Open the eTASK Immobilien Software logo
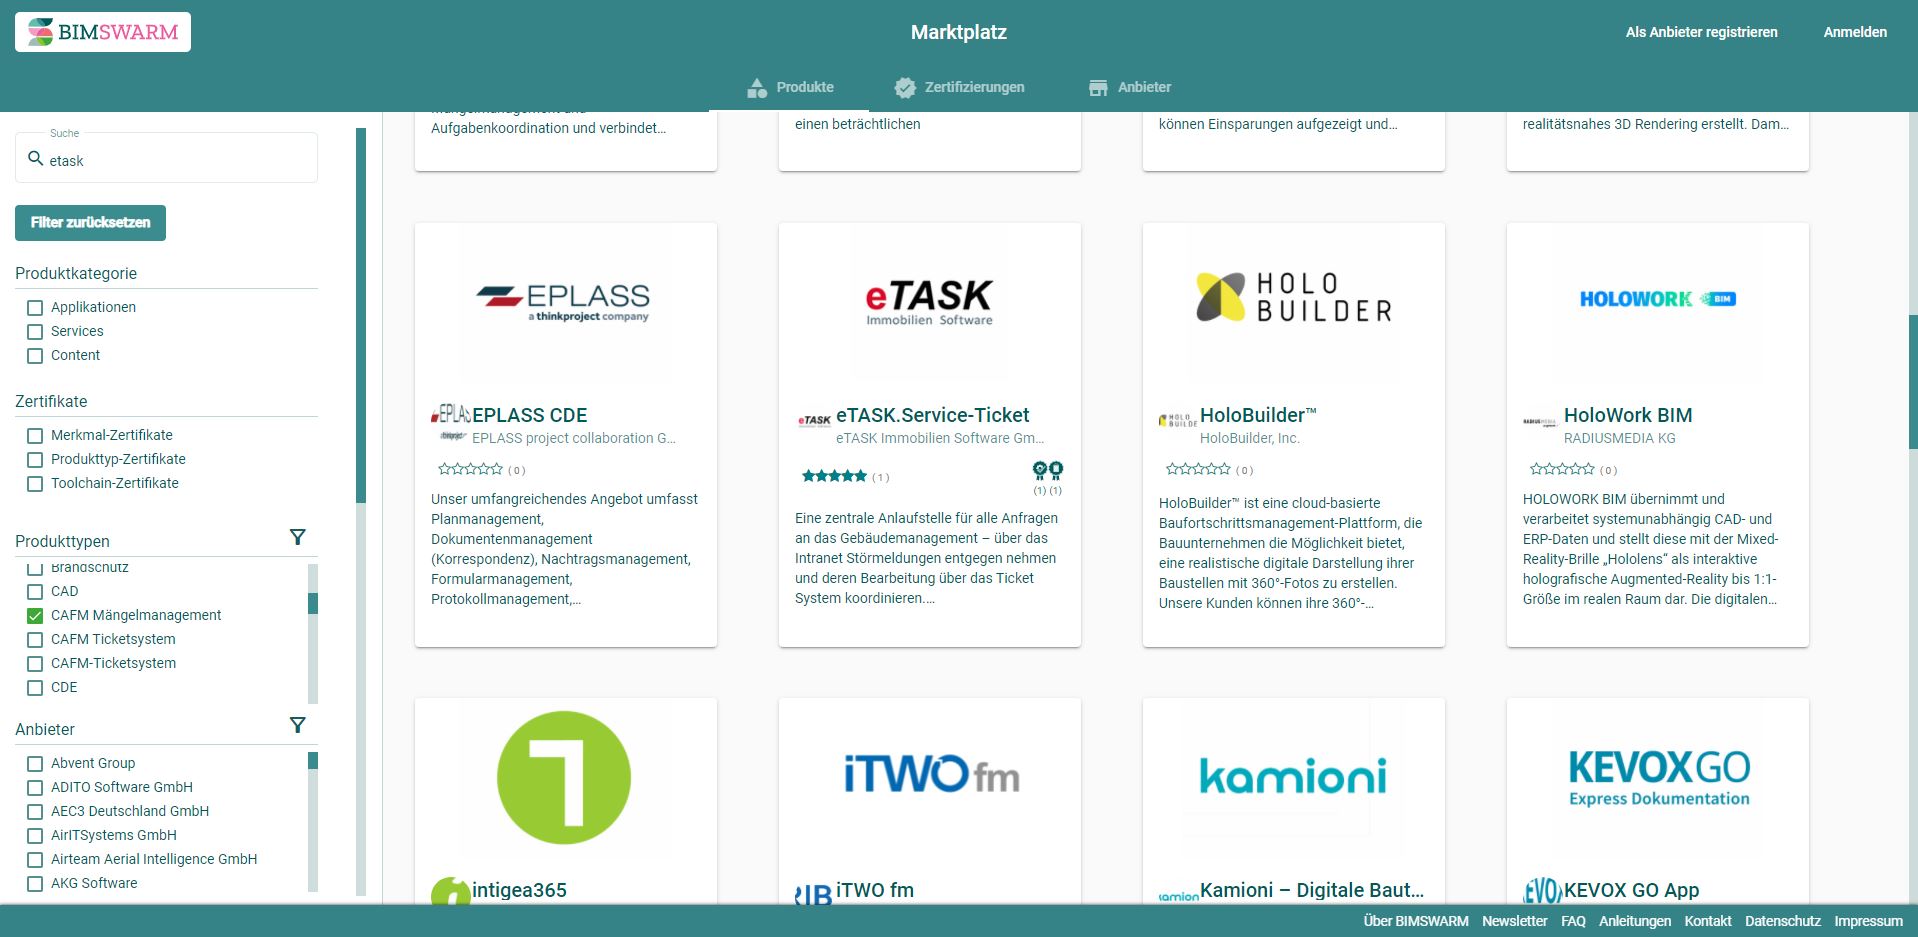1918x937 pixels. [x=930, y=303]
